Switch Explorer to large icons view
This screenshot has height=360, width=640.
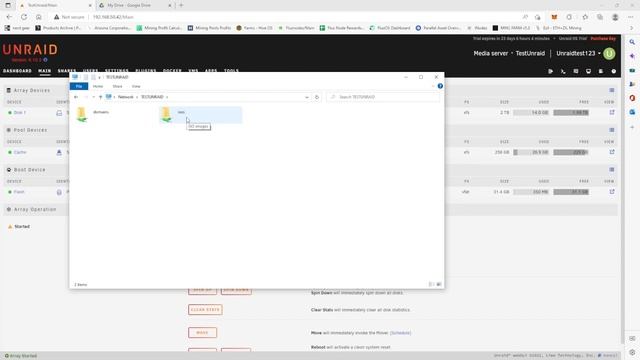[x=439, y=284]
